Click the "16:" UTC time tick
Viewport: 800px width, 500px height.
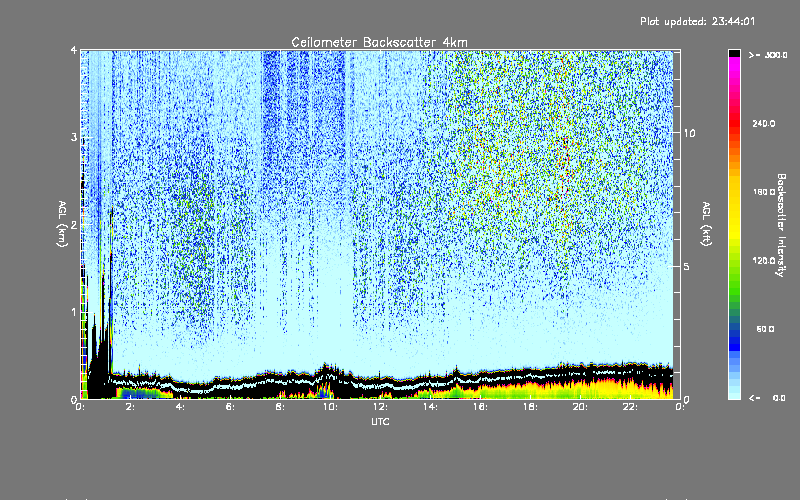coord(480,407)
